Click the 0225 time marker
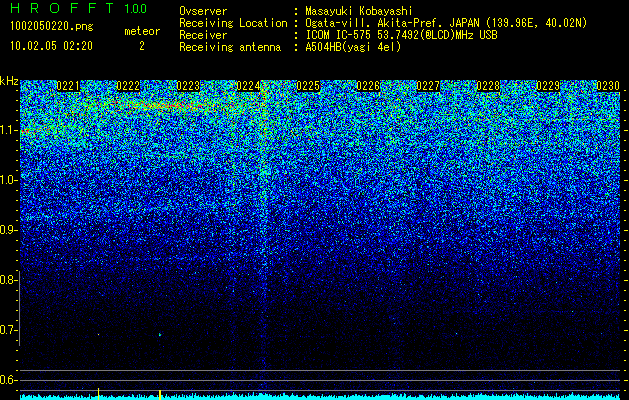The image size is (629, 400). [308, 86]
